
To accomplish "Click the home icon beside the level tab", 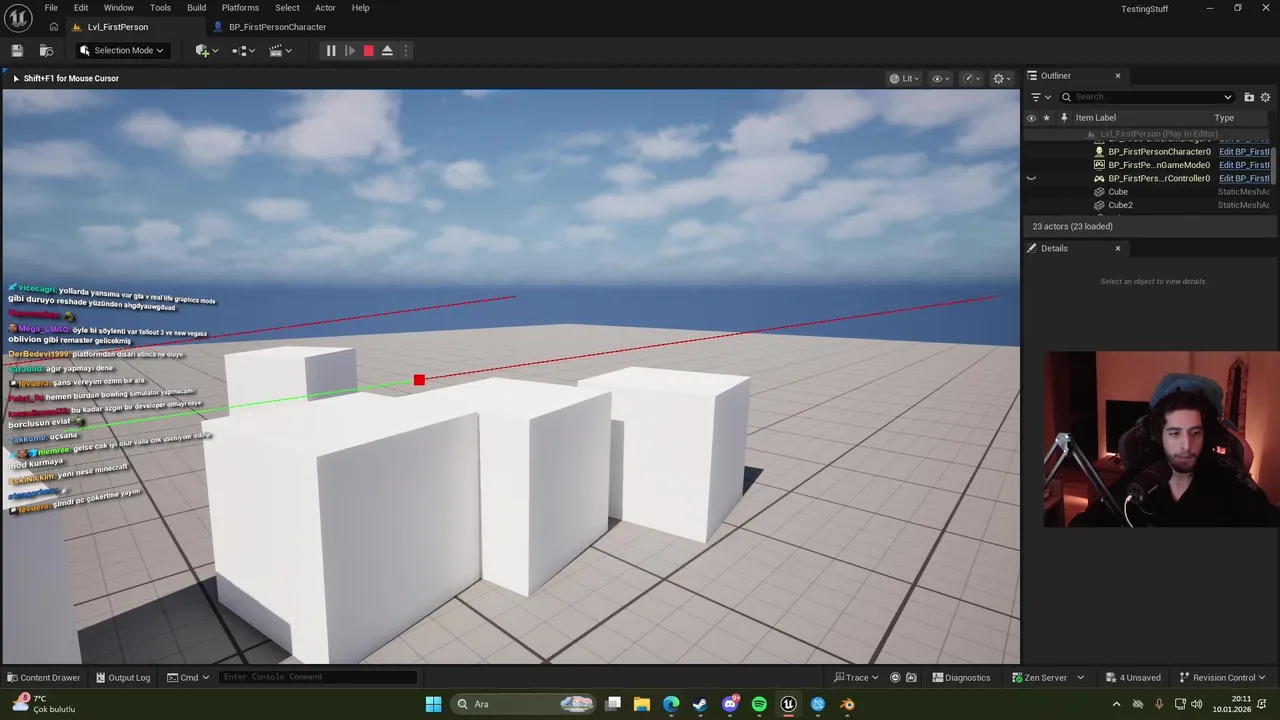I will click(54, 27).
